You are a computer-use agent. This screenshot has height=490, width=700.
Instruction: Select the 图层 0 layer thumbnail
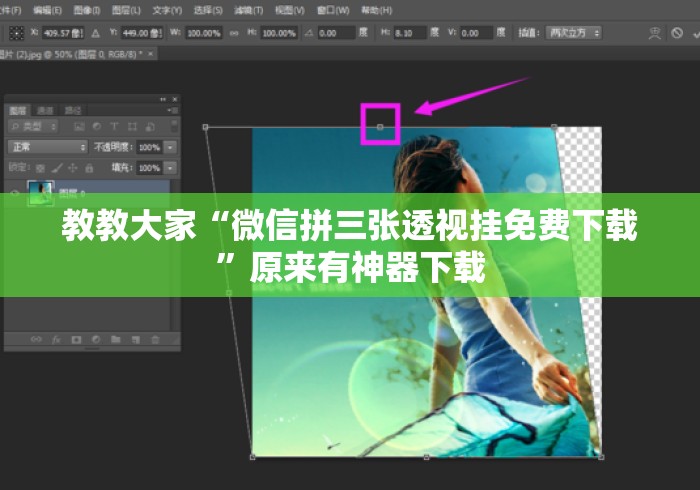pyautogui.click(x=41, y=192)
